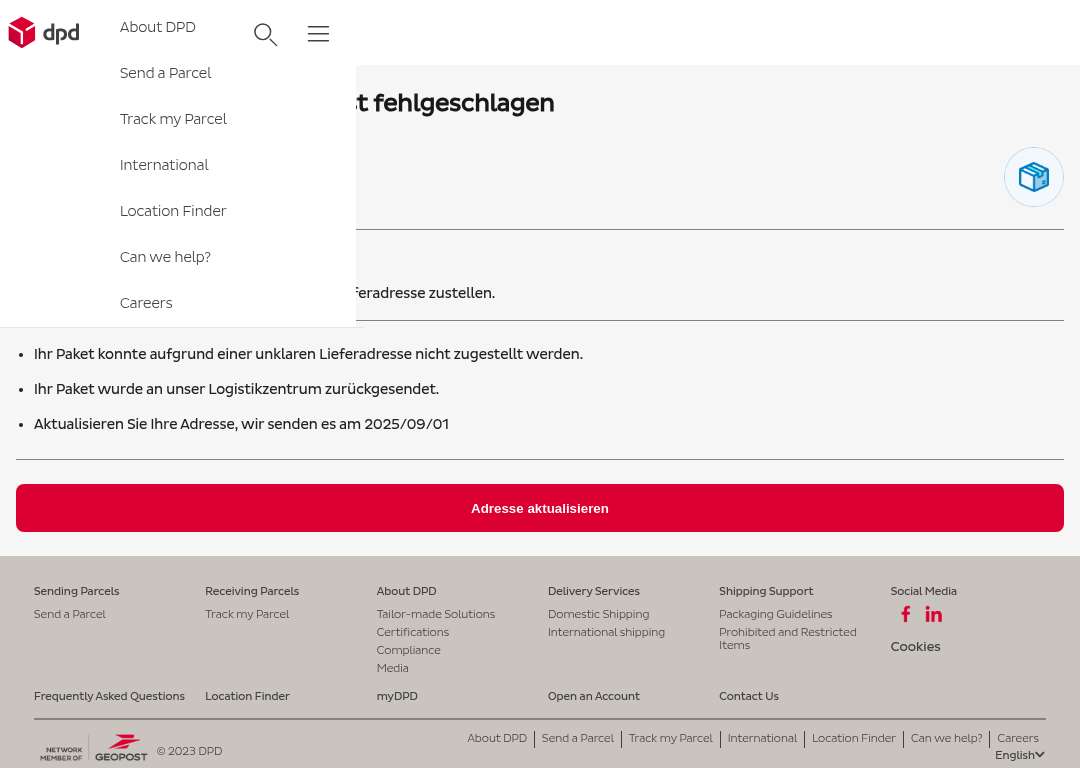The width and height of the screenshot is (1080, 768).
Task: Go to Domestic Shipping link
Action: pos(599,614)
